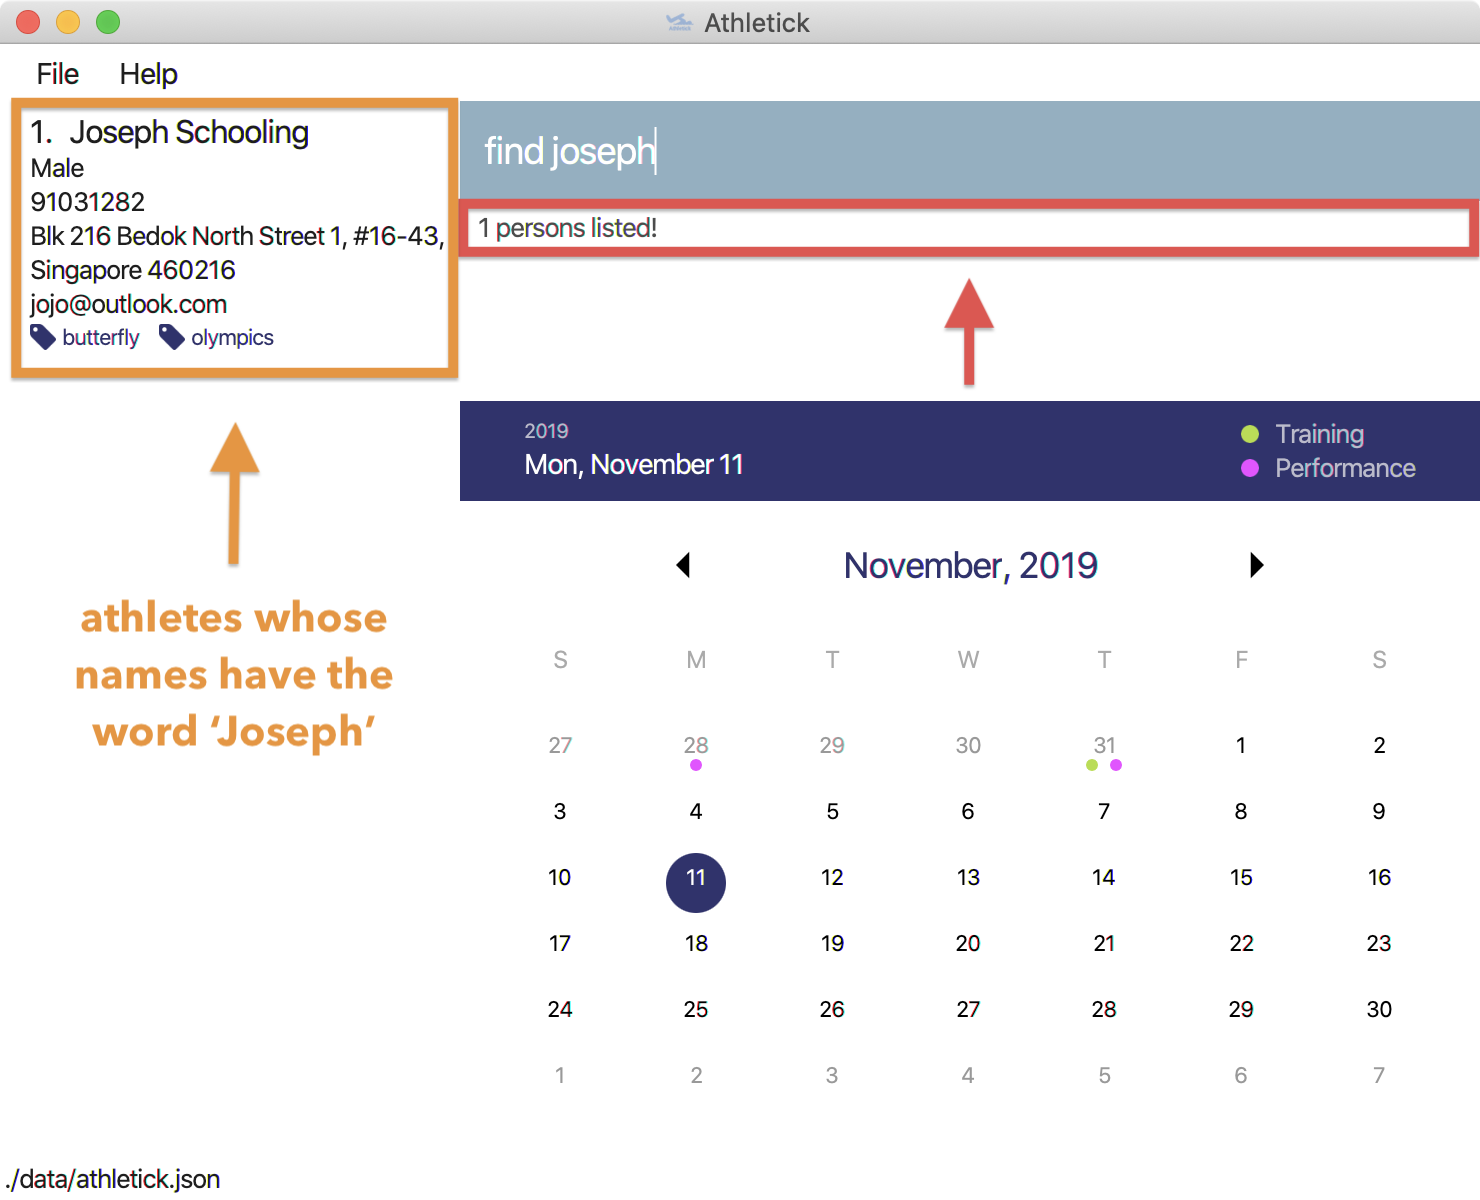
Task: Click the jojo@outlook.com email text
Action: (x=129, y=304)
